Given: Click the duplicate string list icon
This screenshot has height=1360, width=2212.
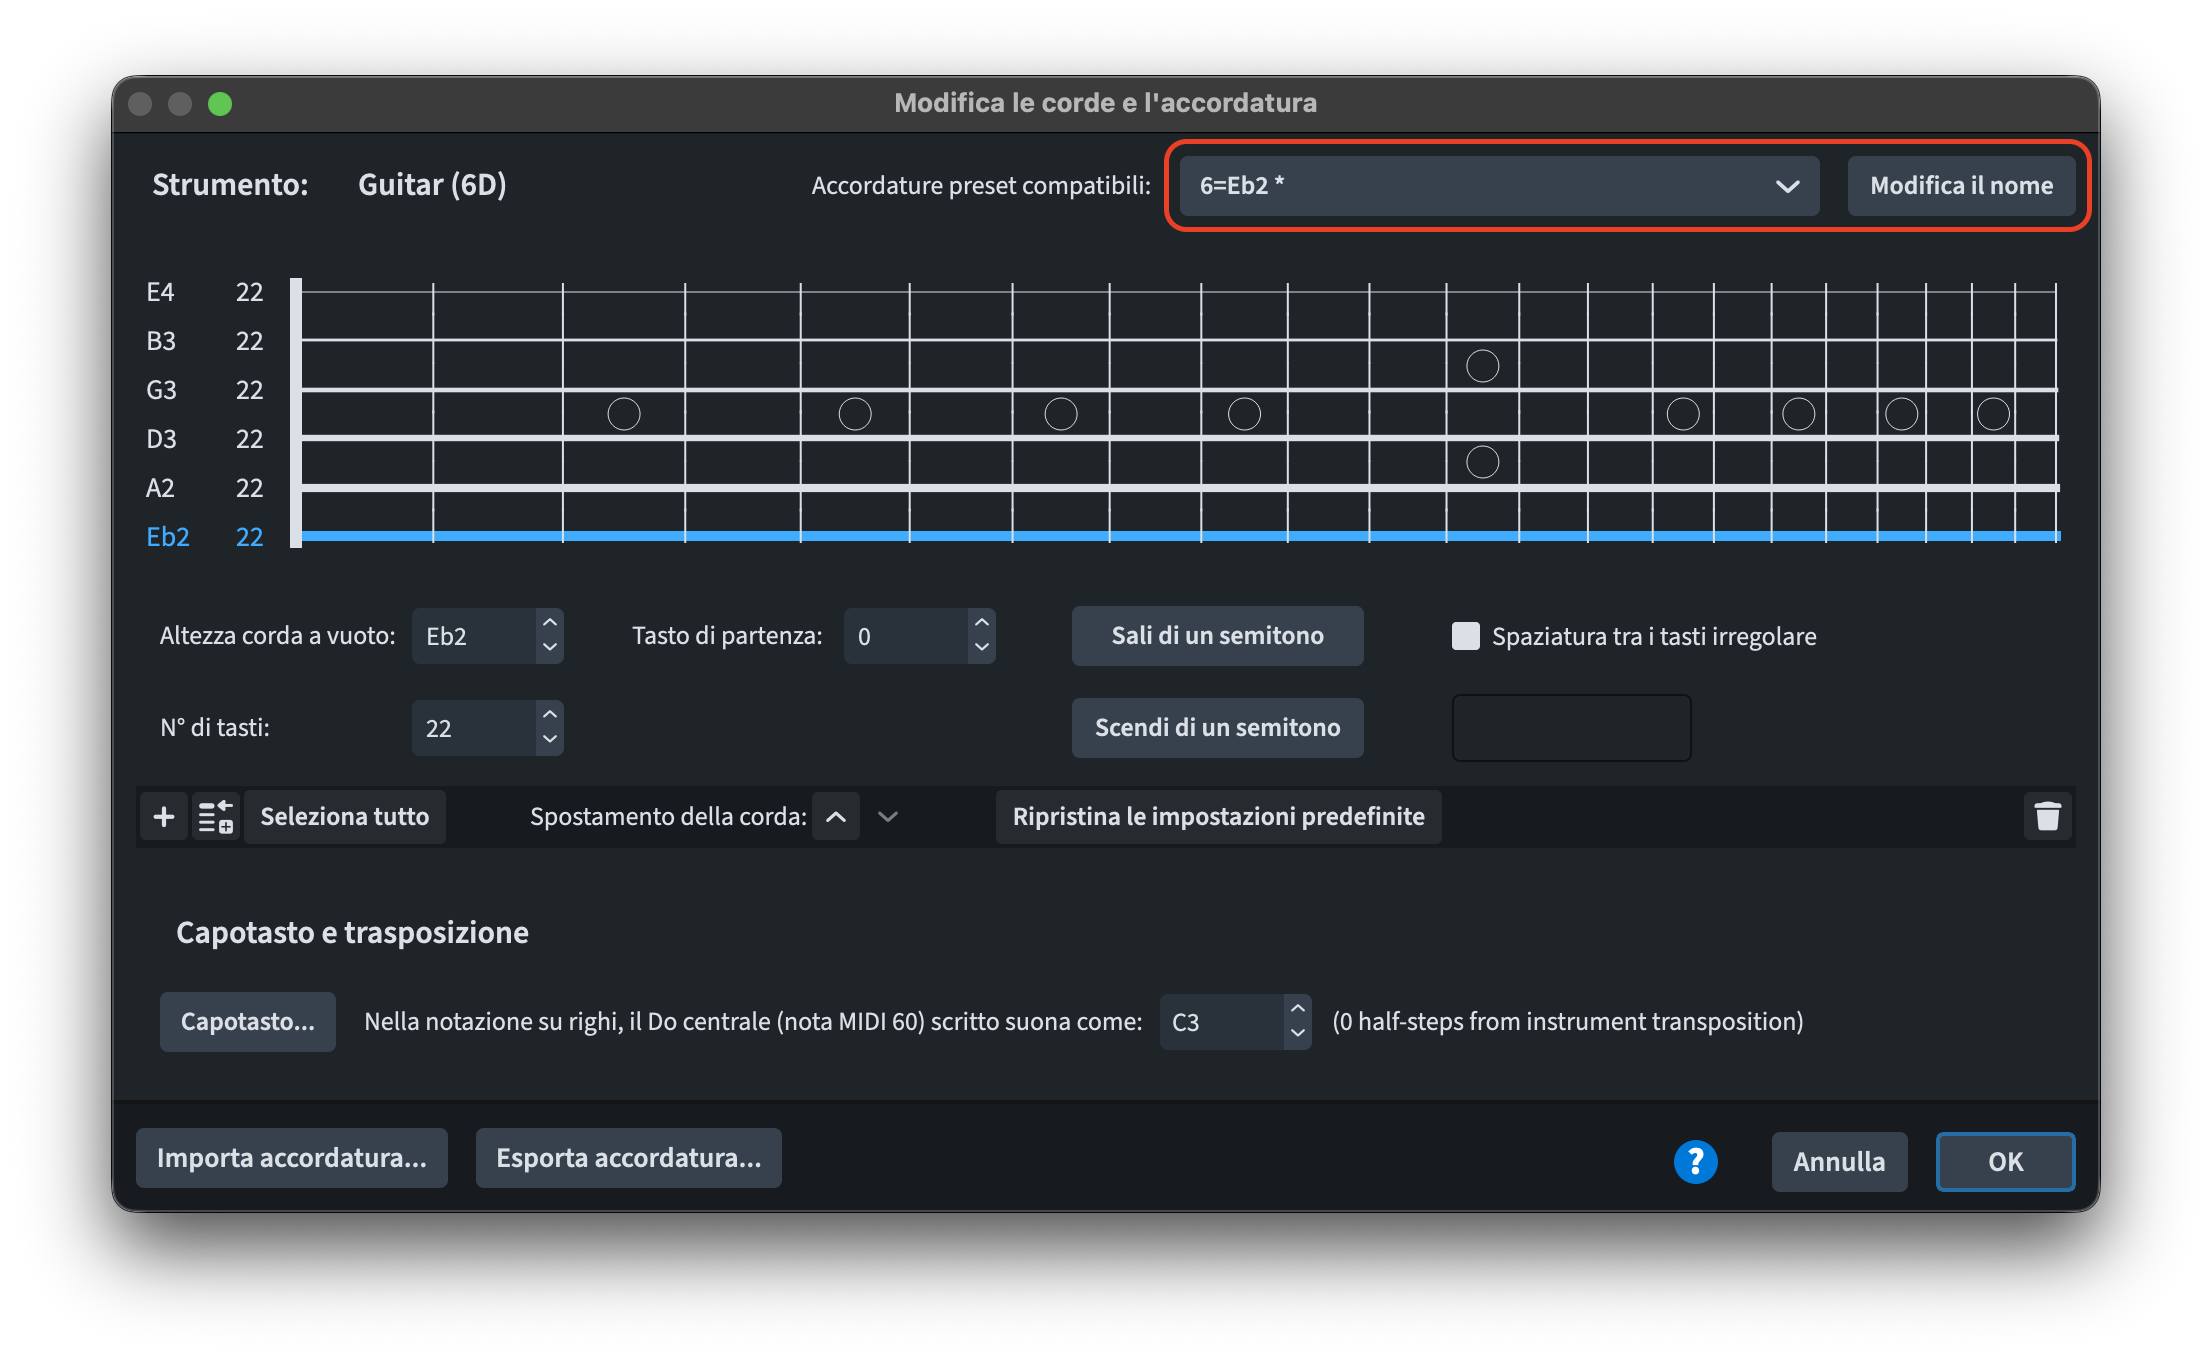Looking at the screenshot, I should pos(215,817).
